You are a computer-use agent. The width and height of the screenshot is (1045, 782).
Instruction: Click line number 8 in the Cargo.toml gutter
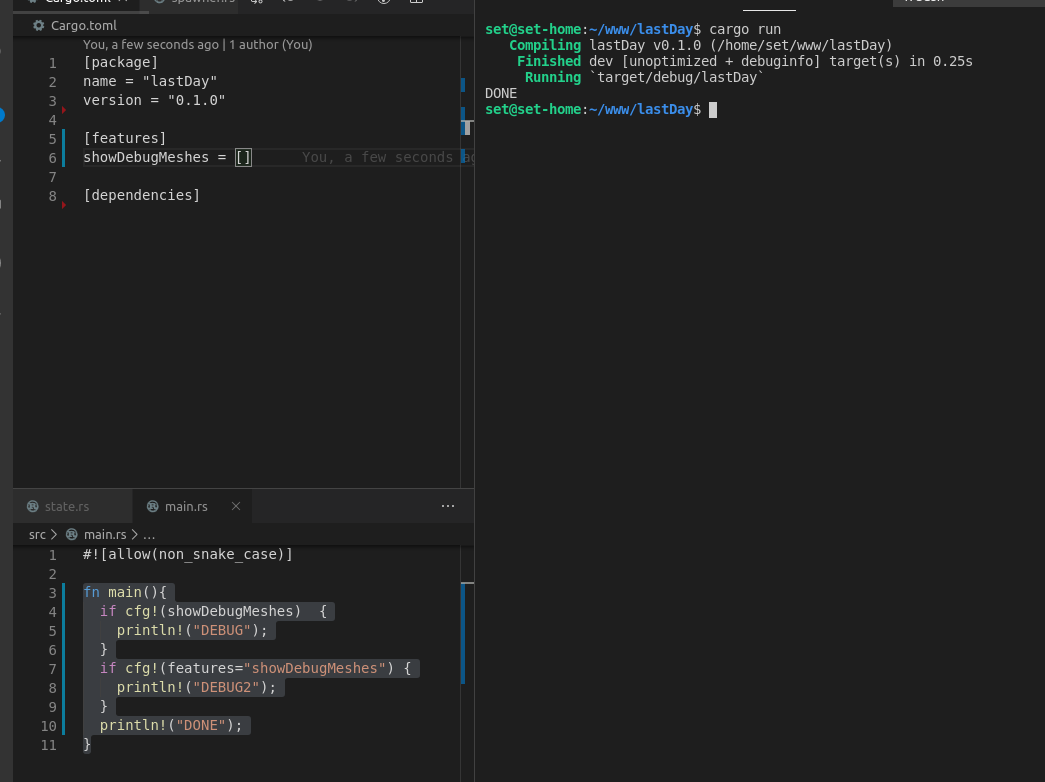(x=53, y=197)
